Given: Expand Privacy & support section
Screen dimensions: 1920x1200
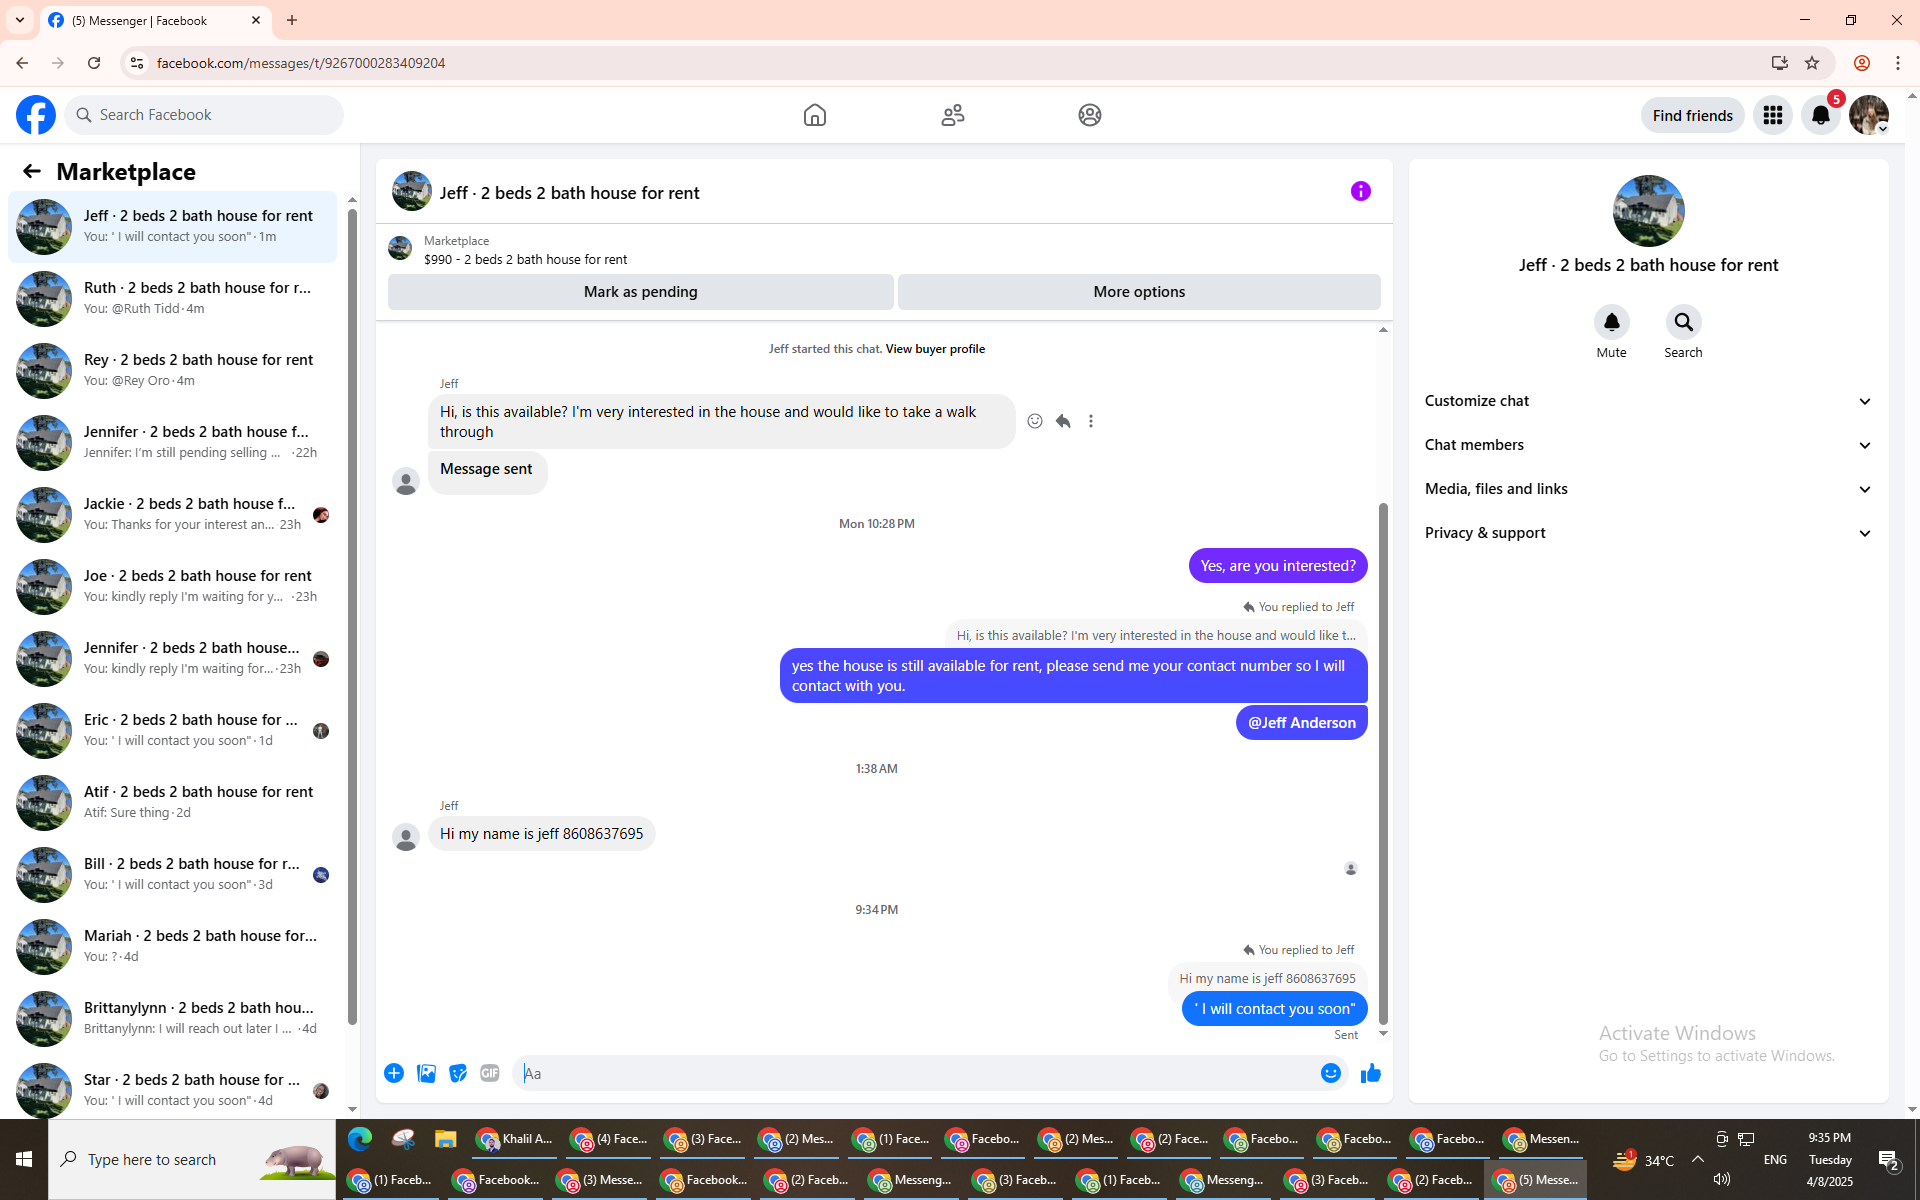Looking at the screenshot, I should [1647, 533].
